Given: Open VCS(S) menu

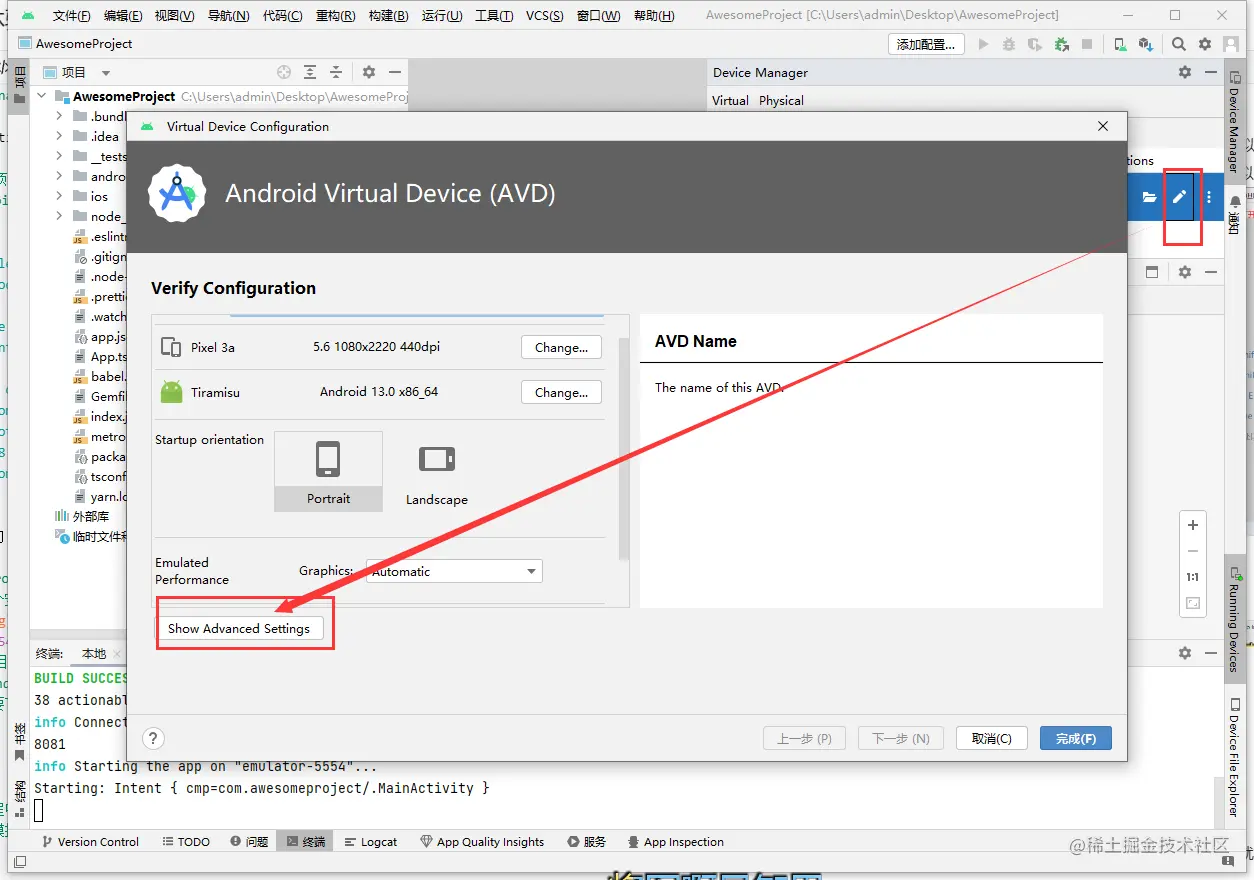Looking at the screenshot, I should click(x=545, y=15).
